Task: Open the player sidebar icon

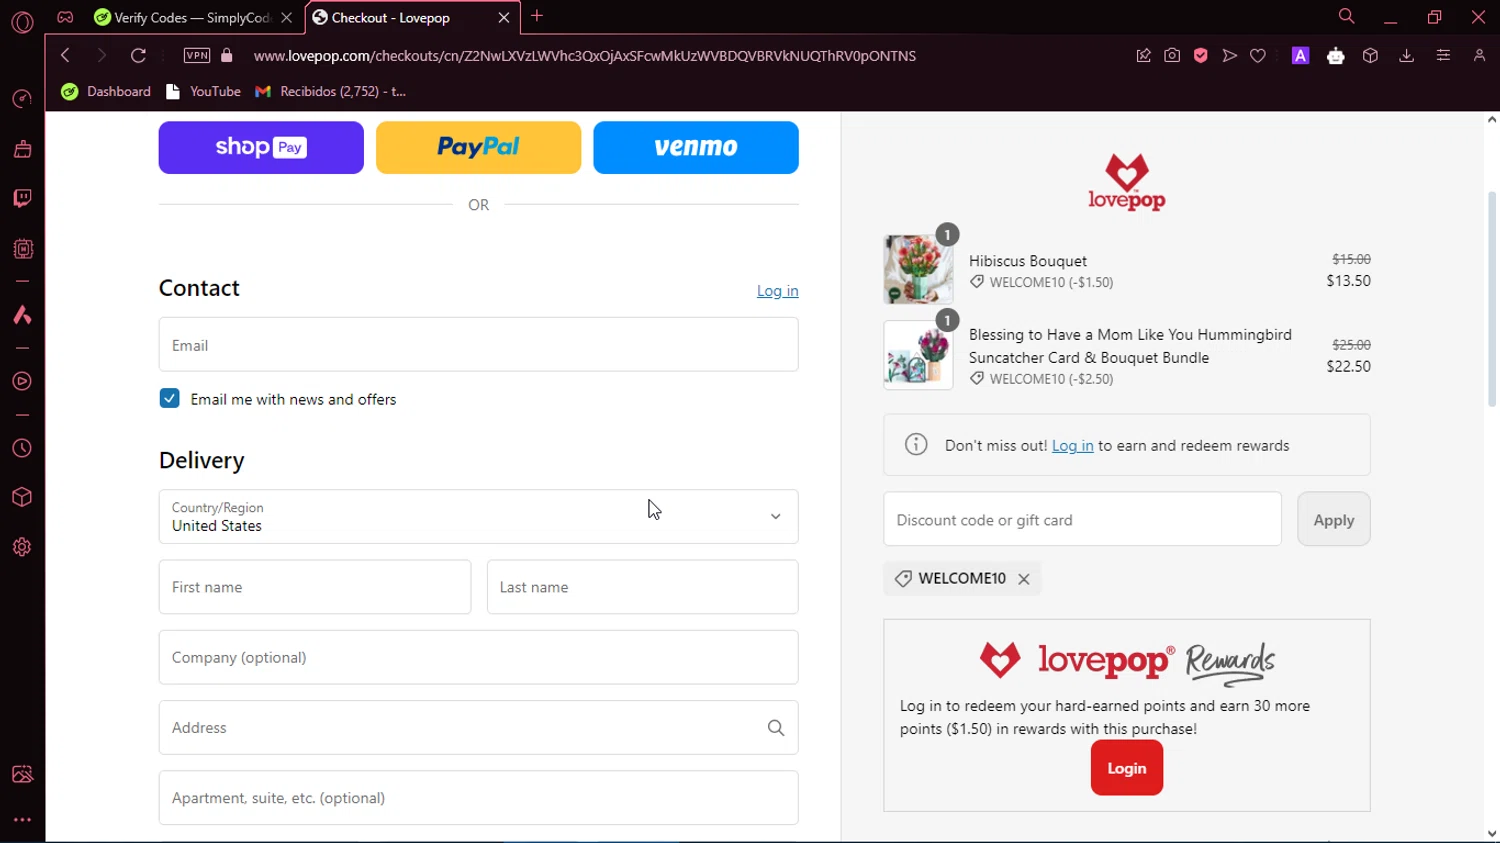Action: pyautogui.click(x=22, y=381)
